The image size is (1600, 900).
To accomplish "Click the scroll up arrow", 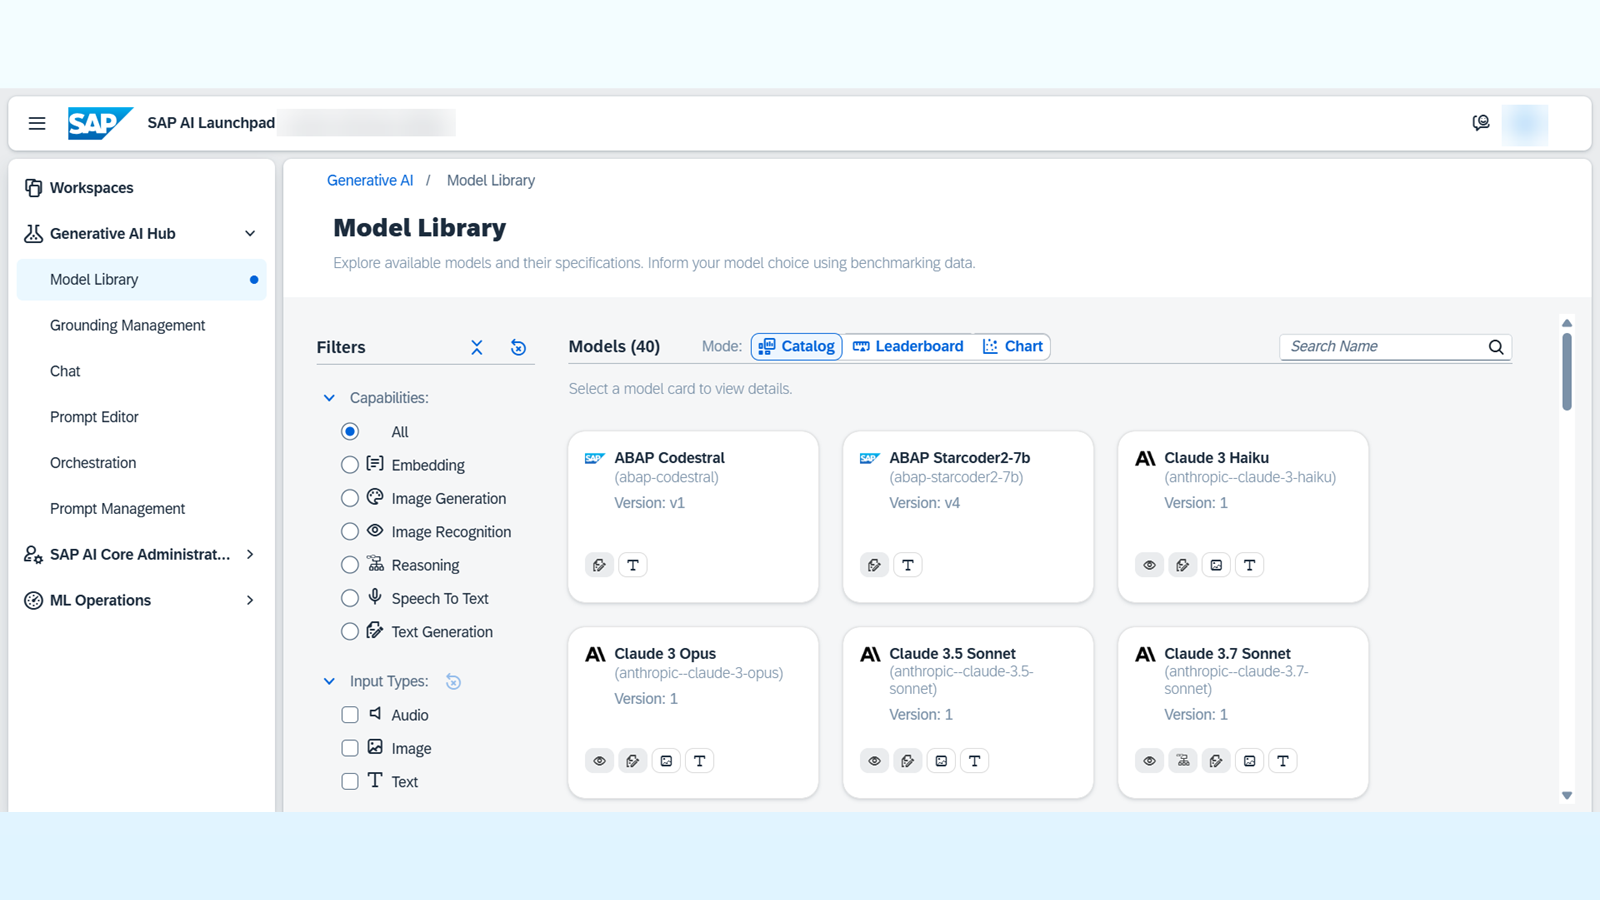I will point(1567,323).
